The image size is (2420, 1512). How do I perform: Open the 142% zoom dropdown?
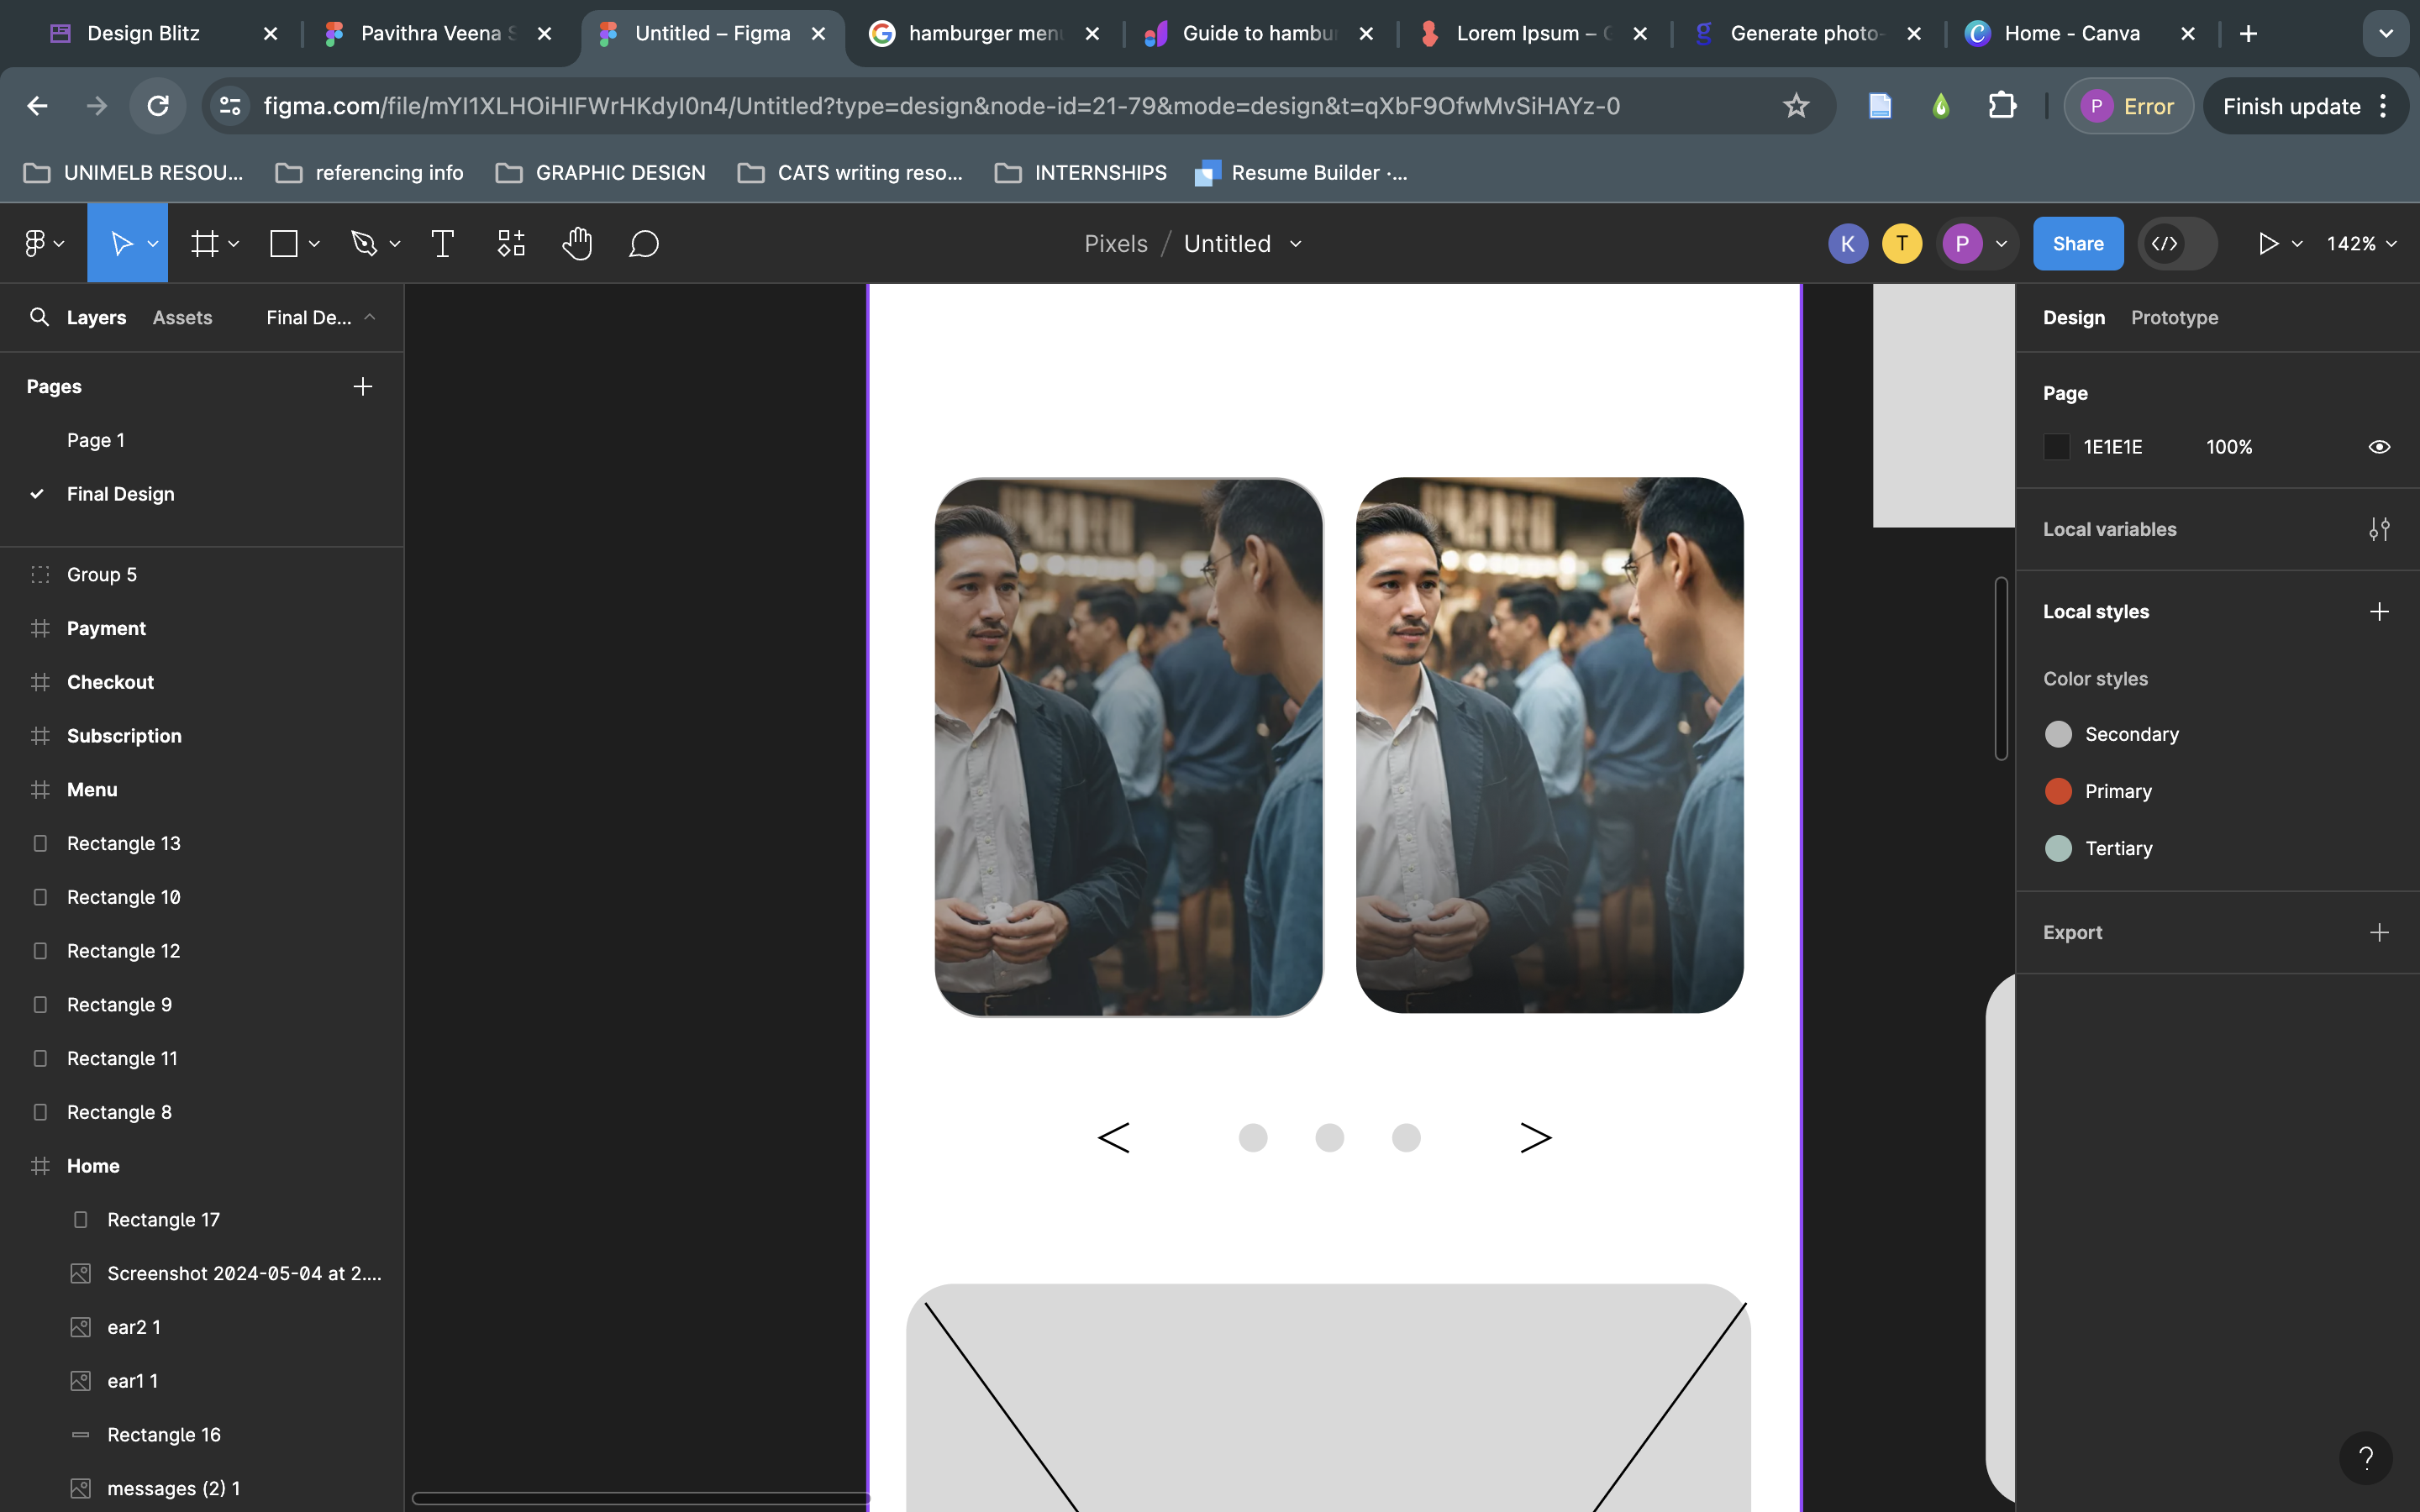coord(2361,243)
